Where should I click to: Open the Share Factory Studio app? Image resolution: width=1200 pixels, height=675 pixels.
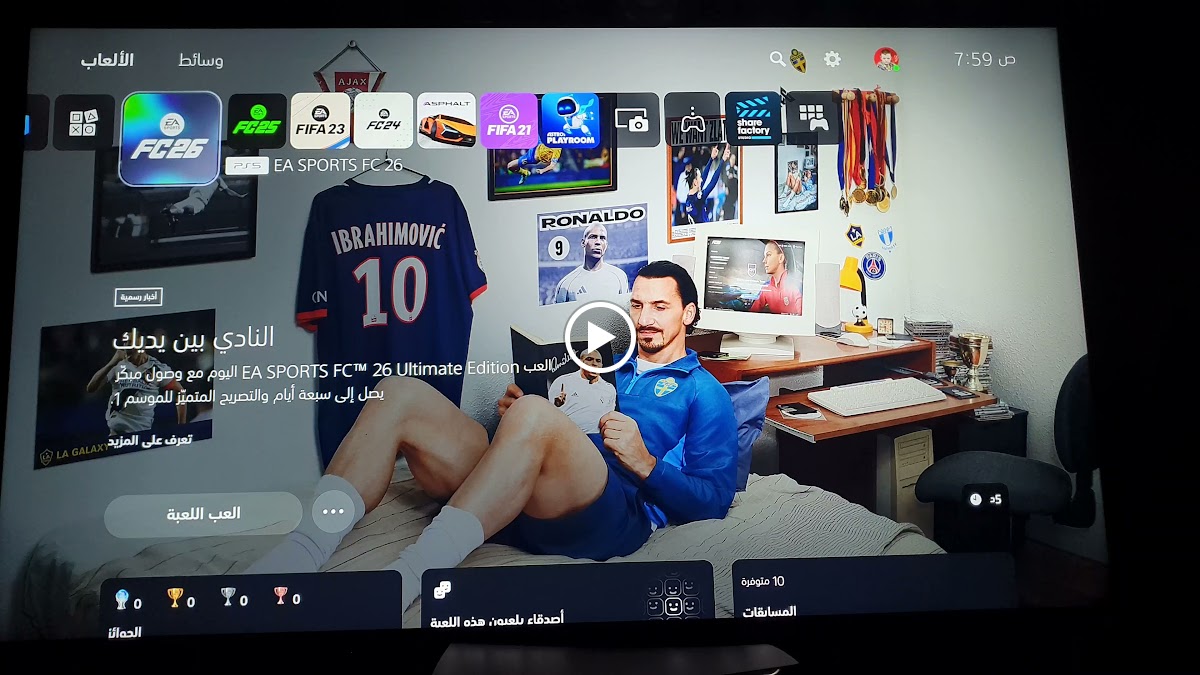click(x=753, y=120)
